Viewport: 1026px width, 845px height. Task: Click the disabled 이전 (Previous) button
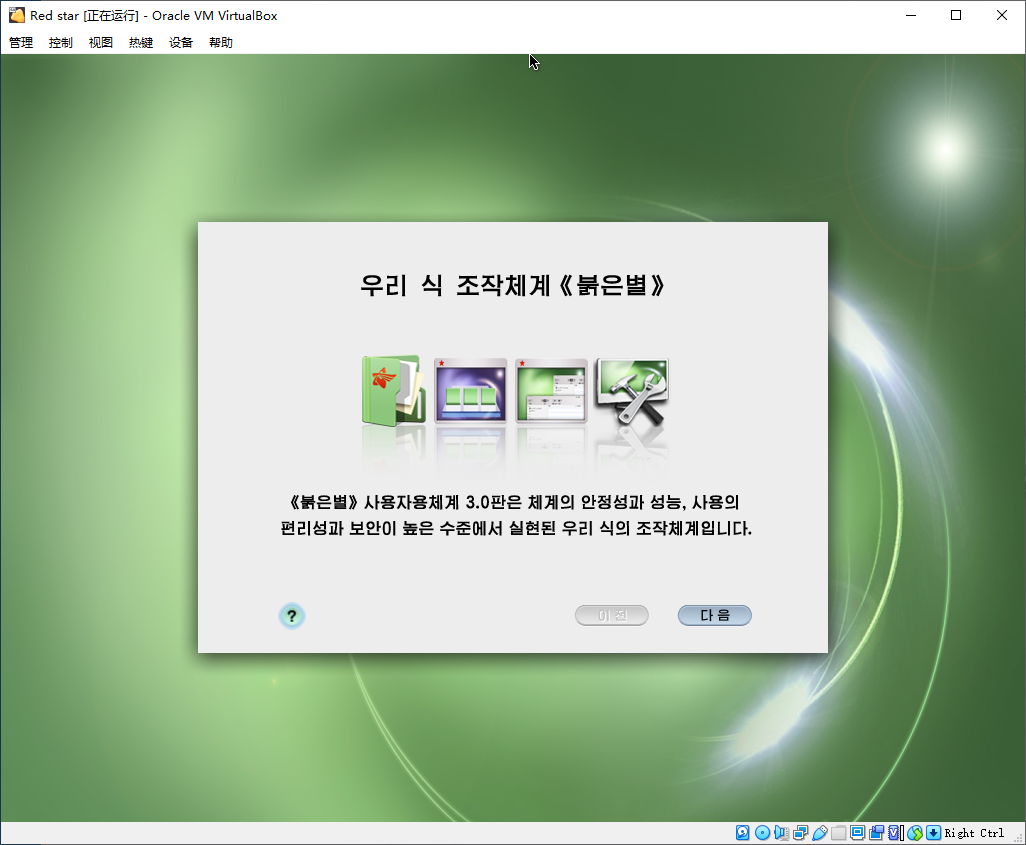click(x=612, y=615)
